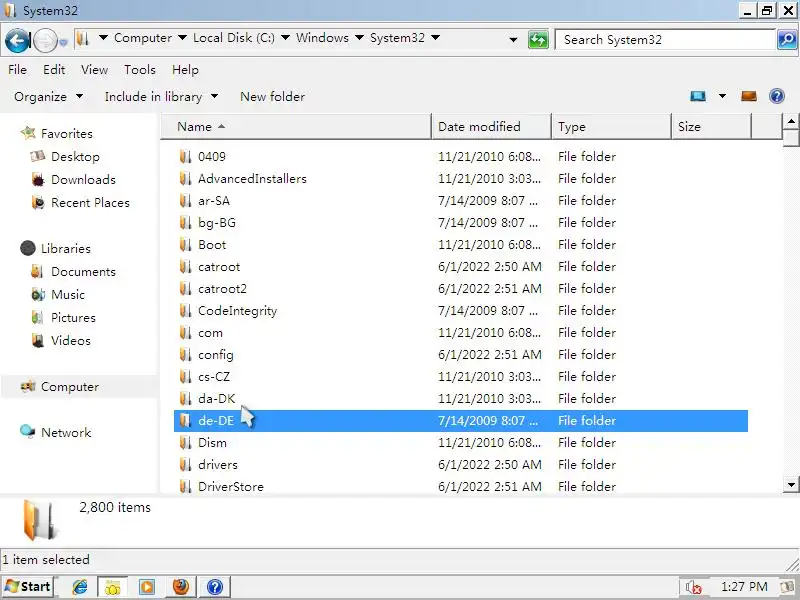Click the Change your view icon
The width and height of the screenshot is (800, 600).
tap(698, 96)
